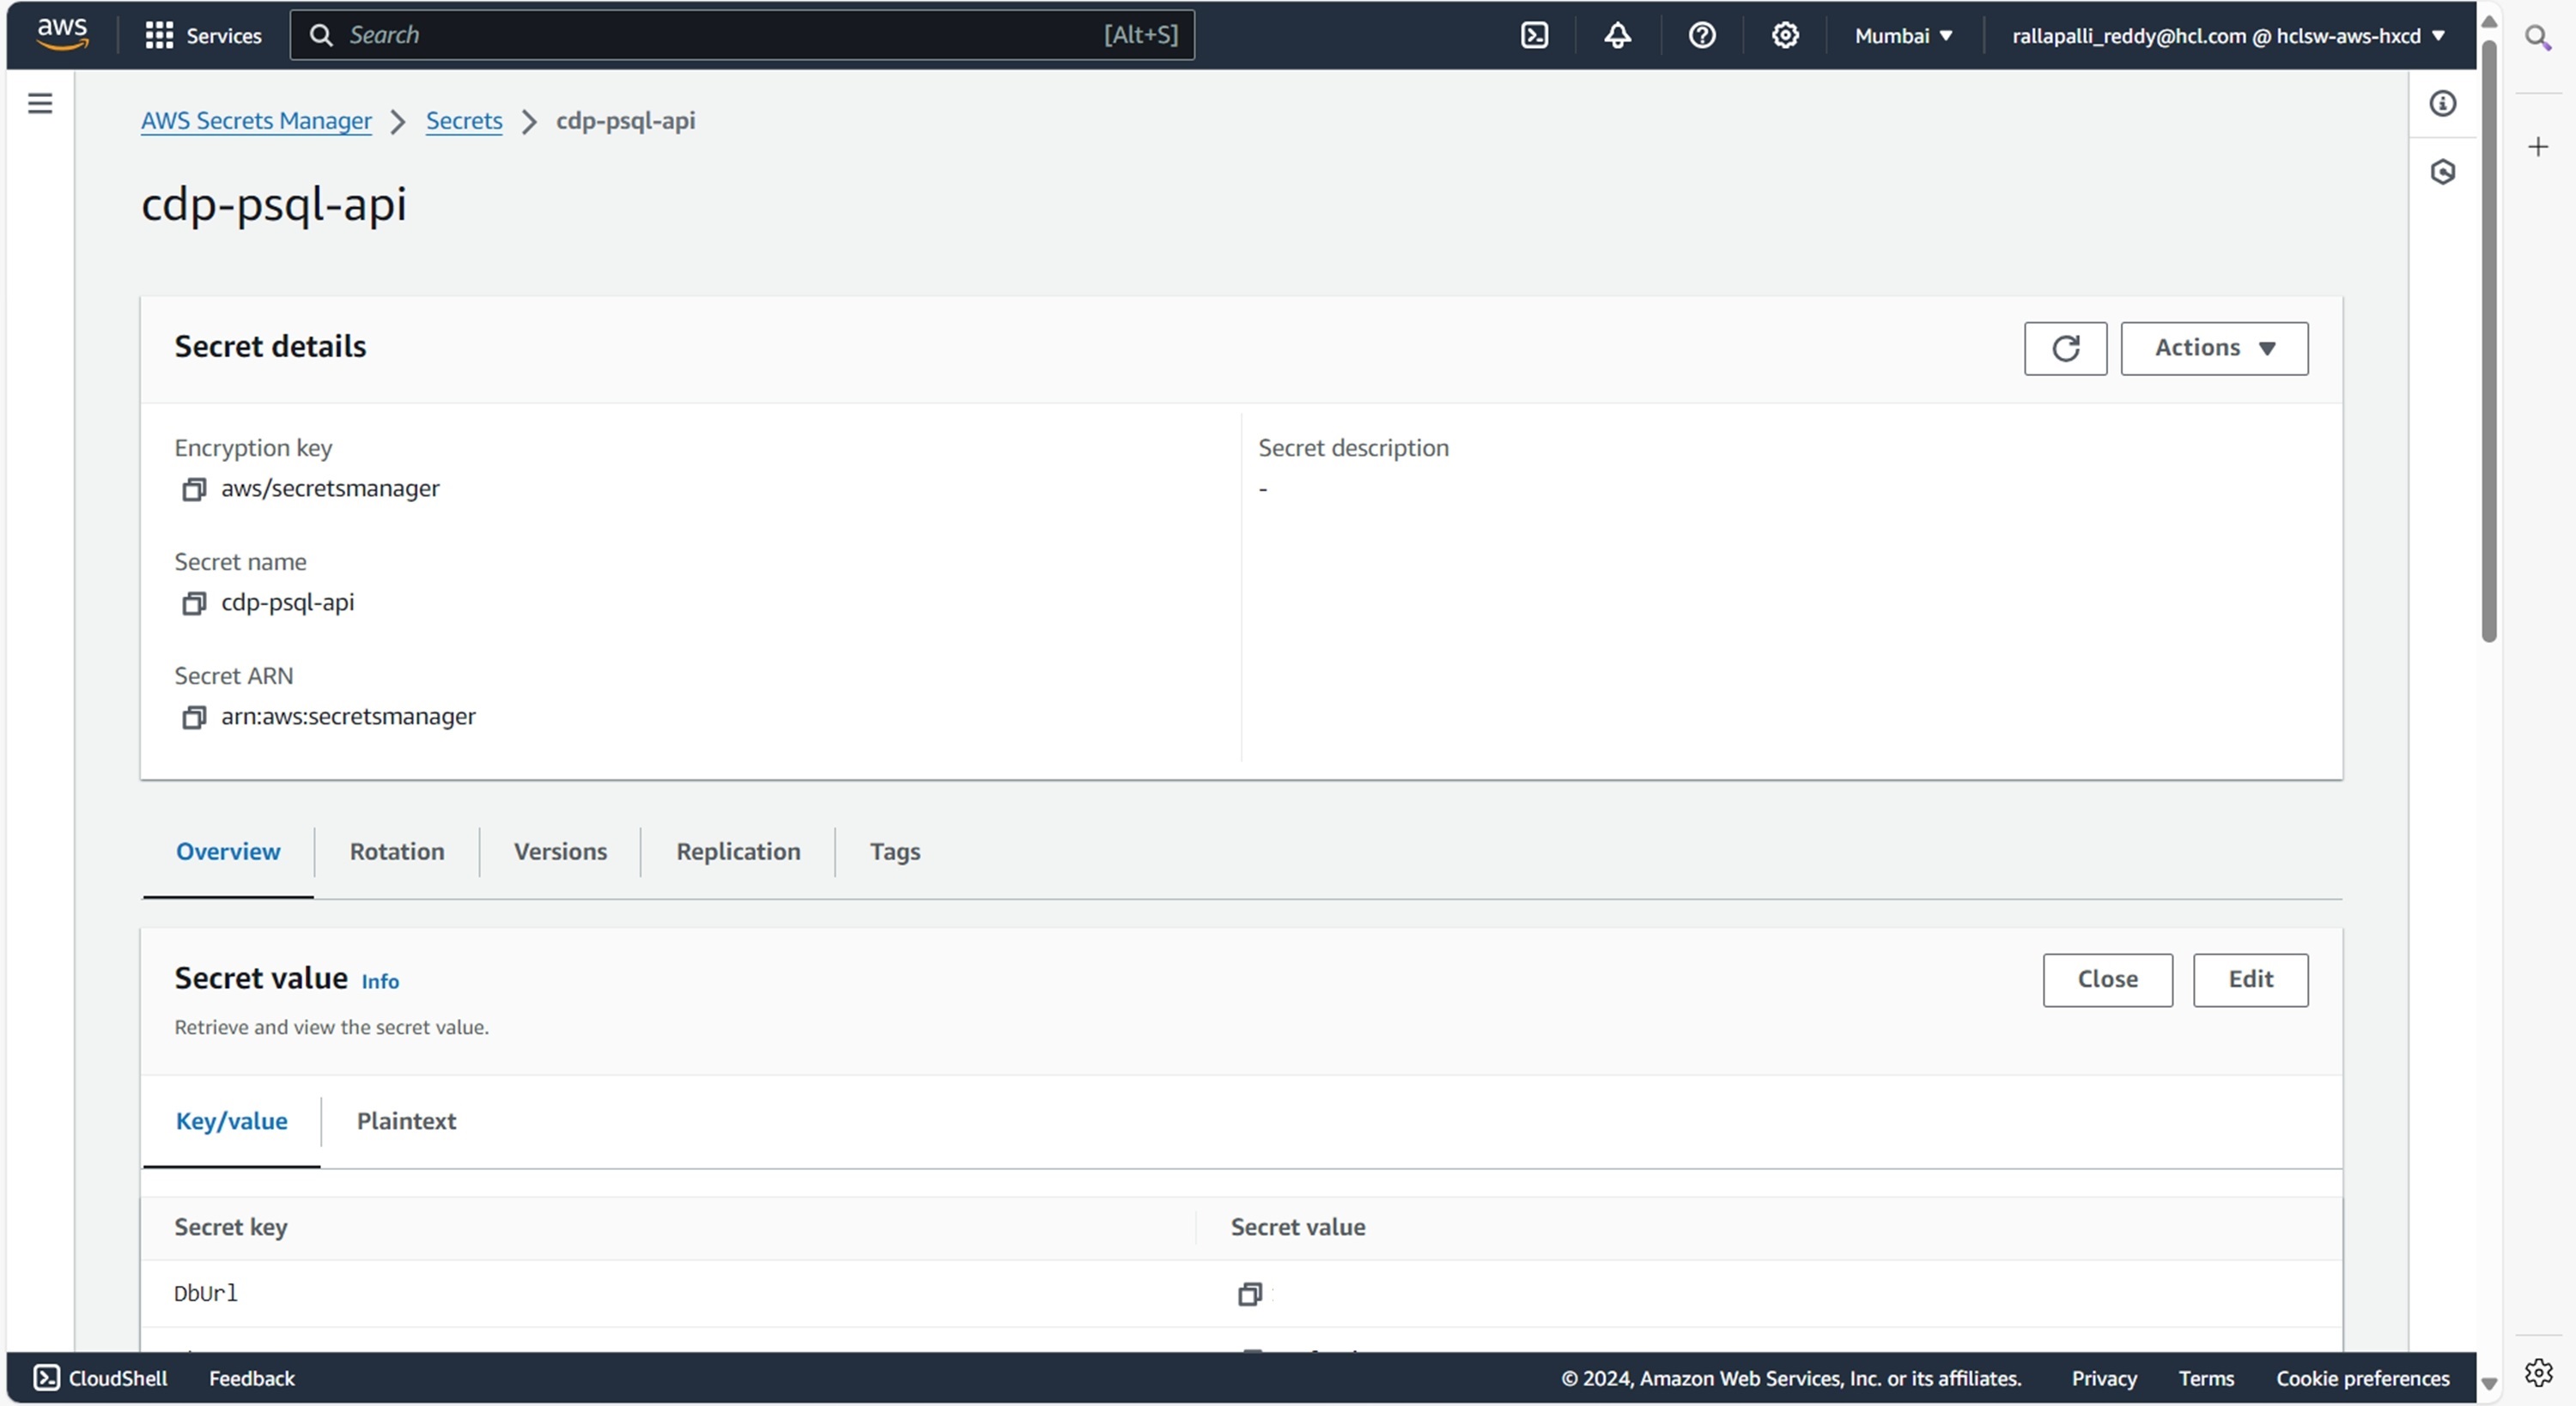Copy the DbUrl secret value

(x=1249, y=1294)
